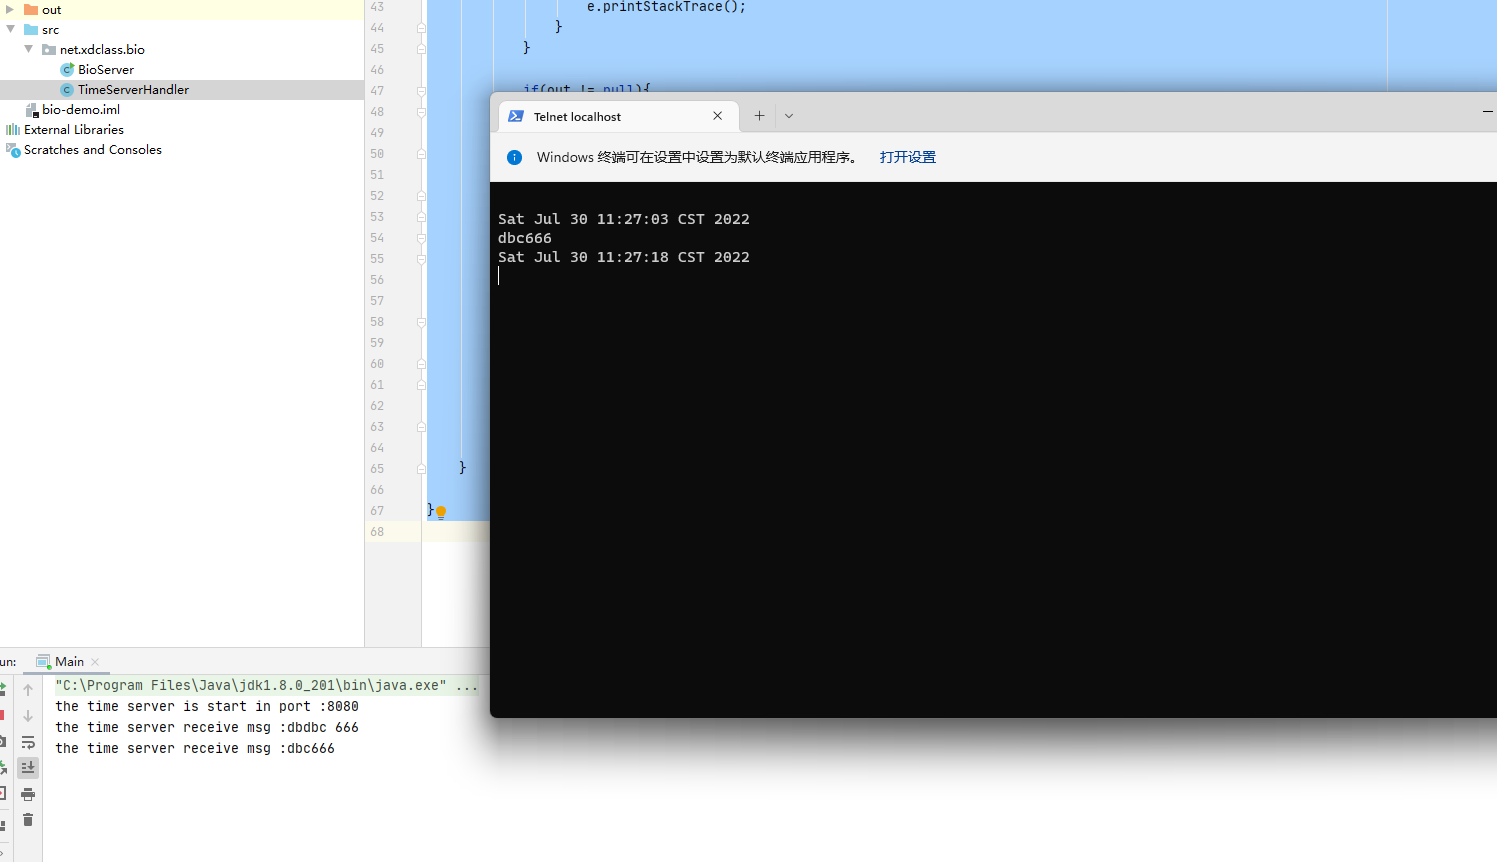The image size is (1497, 862).
Task: Click the TimeServerHandler class icon
Action: tap(67, 90)
